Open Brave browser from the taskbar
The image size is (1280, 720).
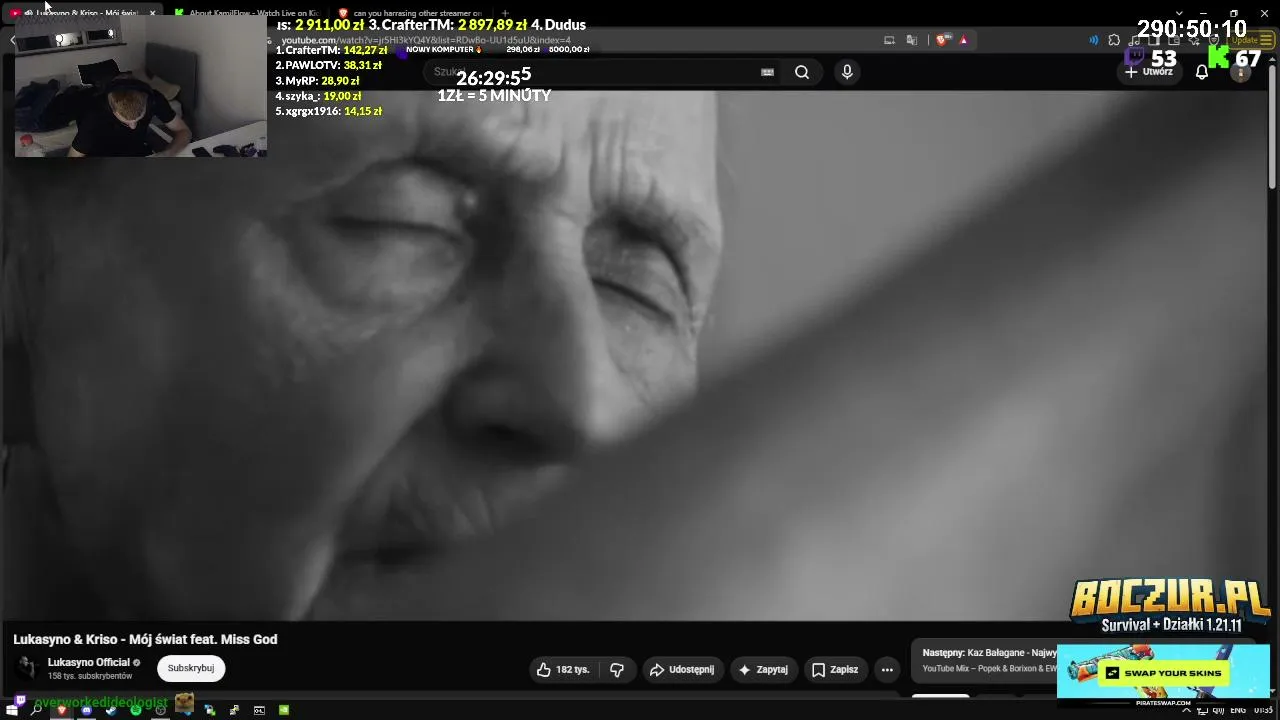pos(61,710)
